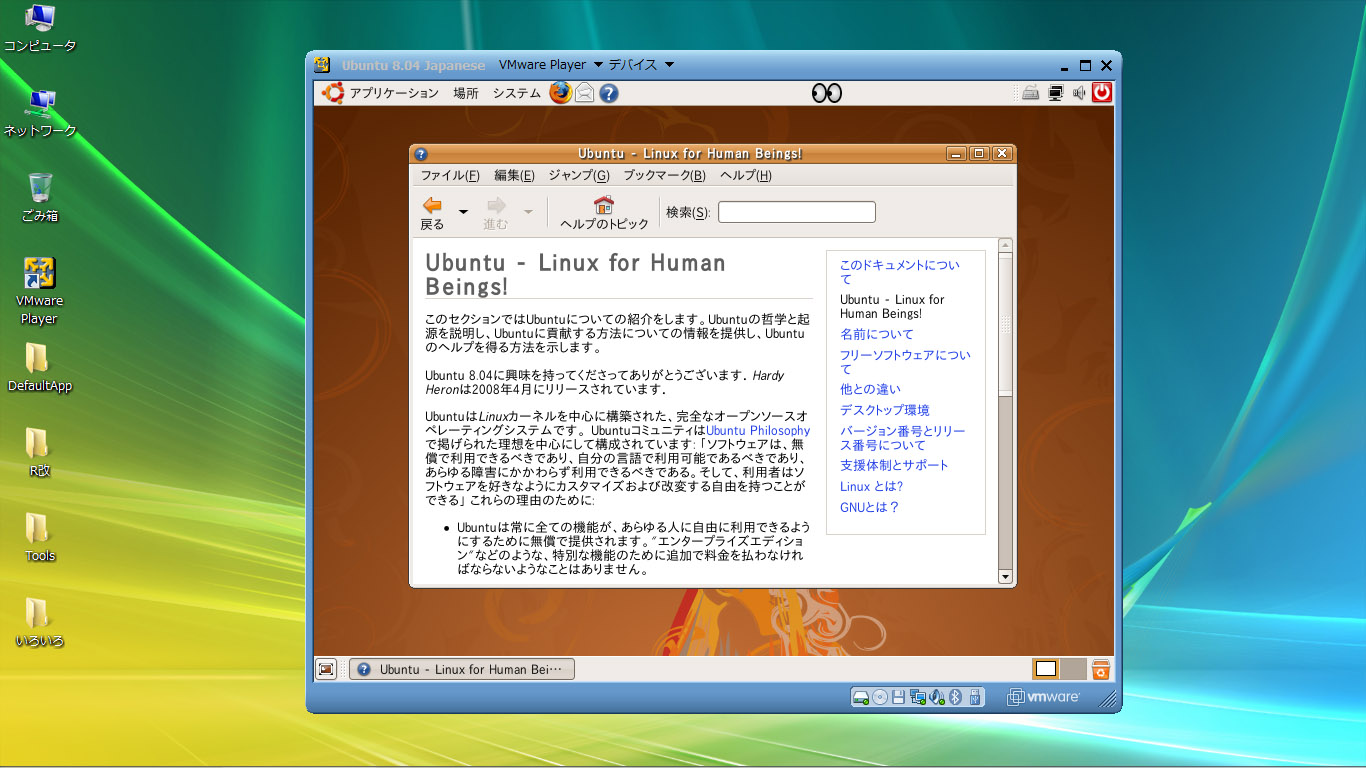1366x768 pixels.
Task: Select the R改 folder on desktop
Action: click(40, 453)
